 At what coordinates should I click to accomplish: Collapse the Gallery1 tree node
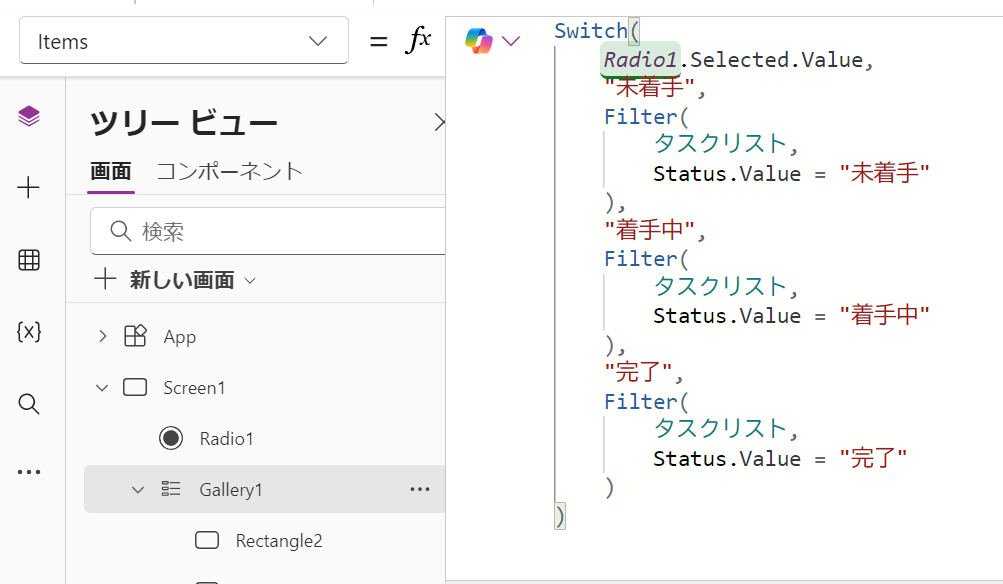(138, 490)
